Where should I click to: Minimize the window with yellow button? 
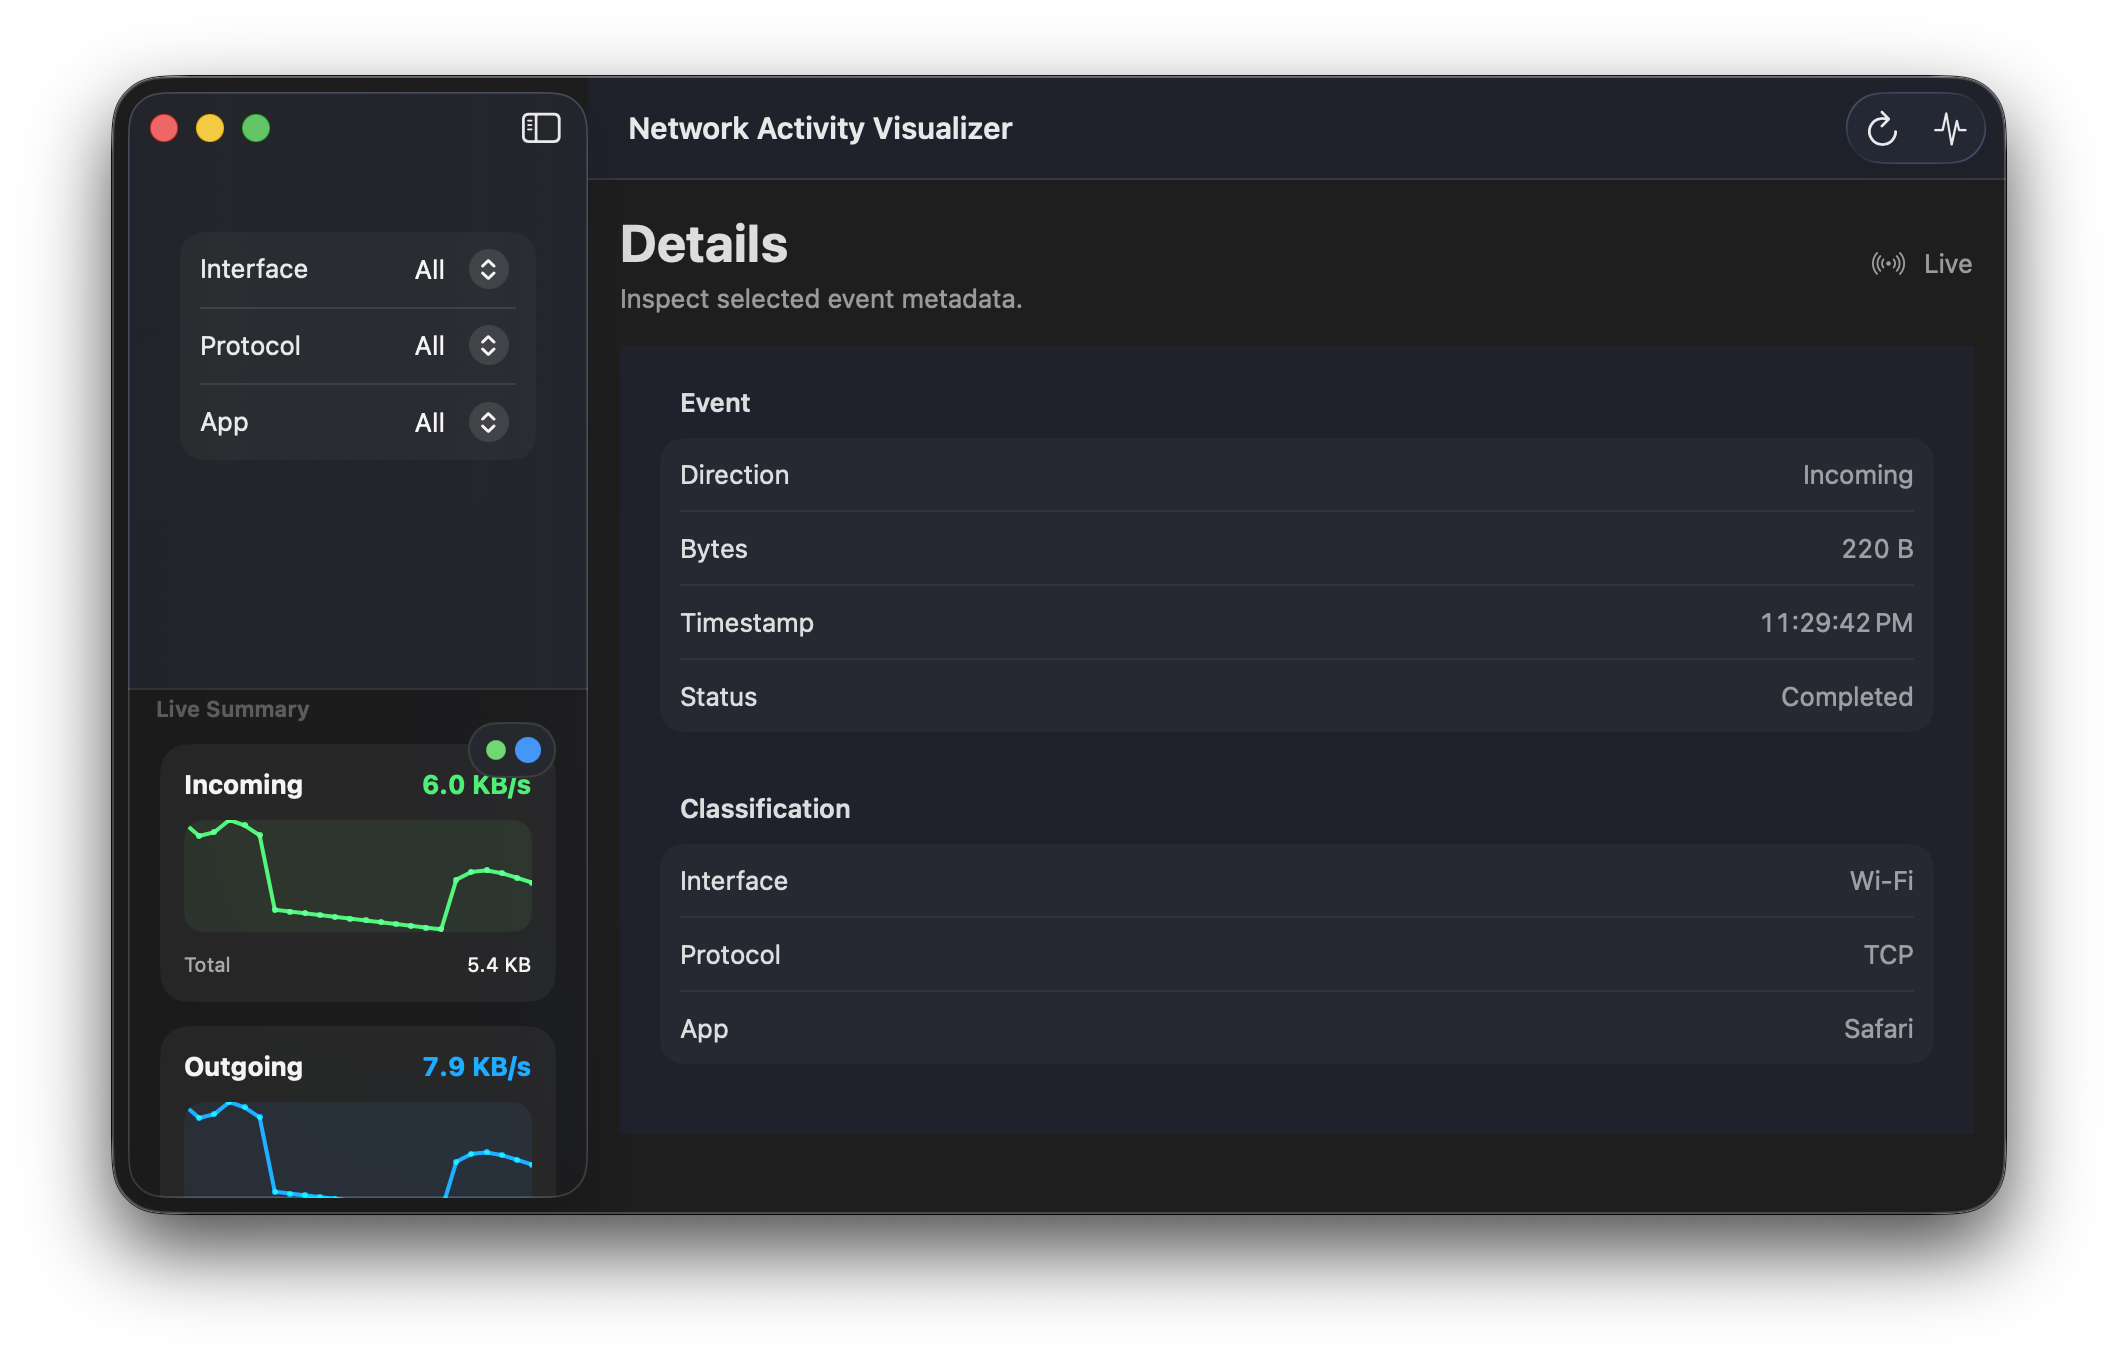tap(210, 128)
